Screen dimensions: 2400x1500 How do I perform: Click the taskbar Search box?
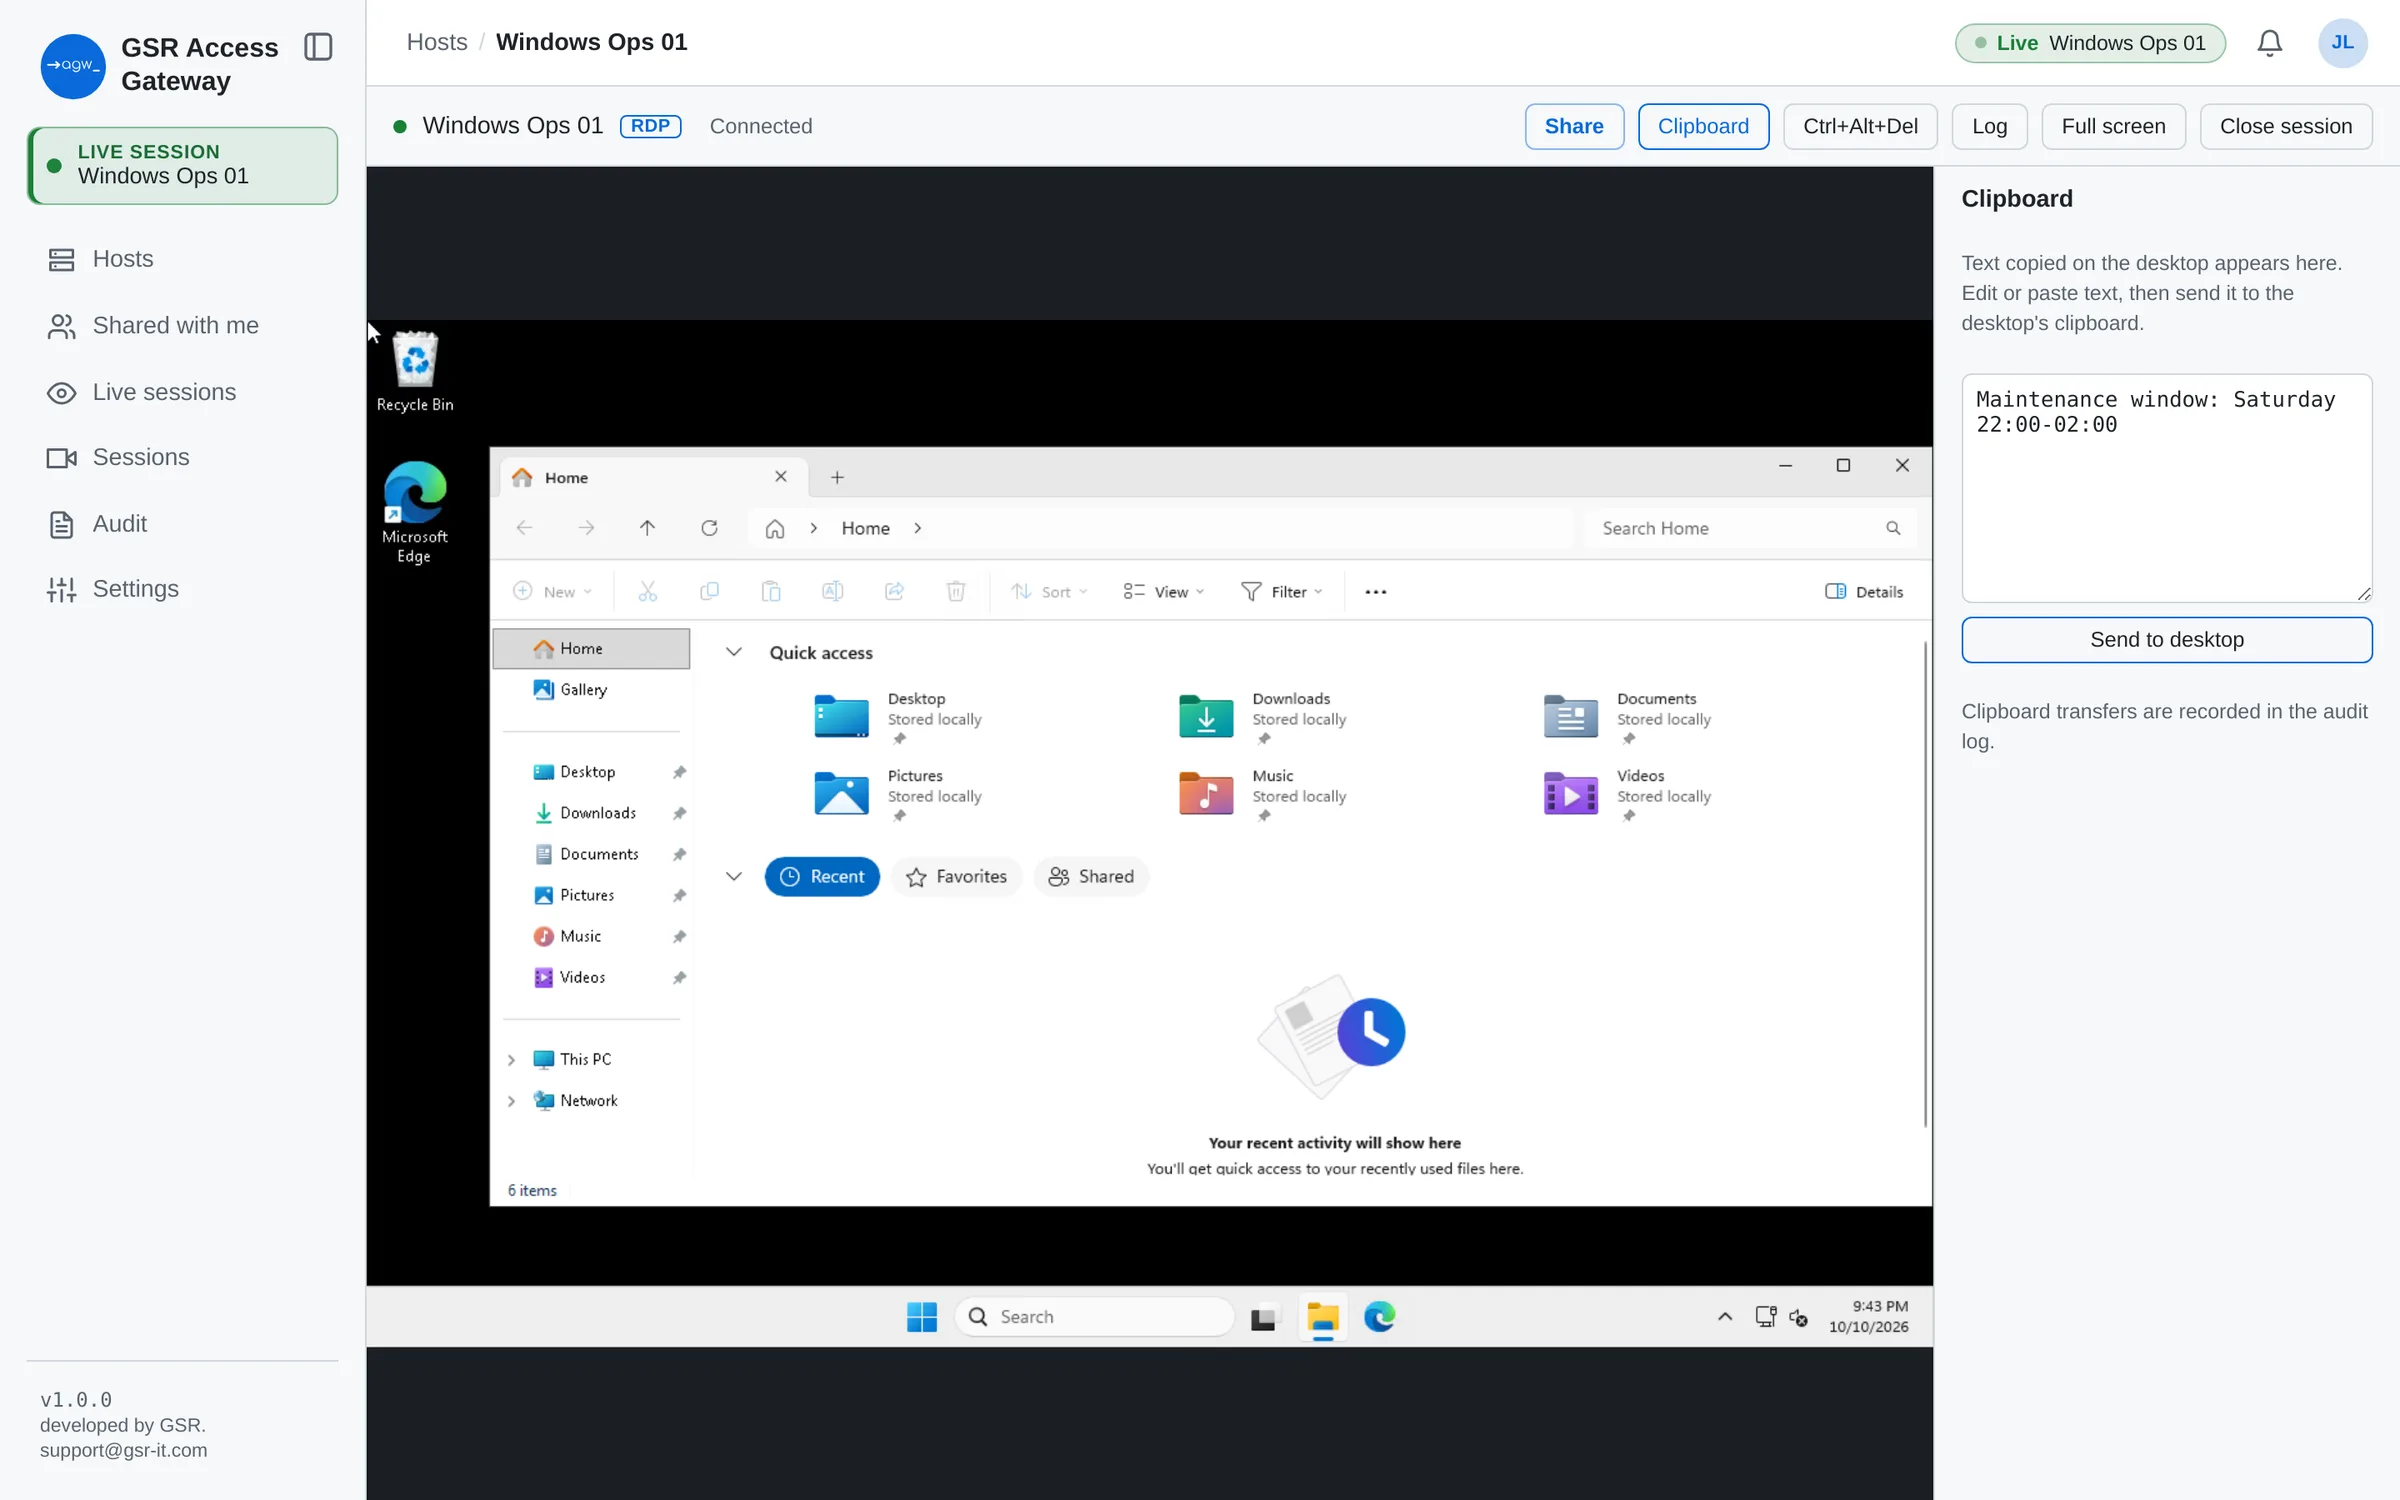(1095, 1317)
